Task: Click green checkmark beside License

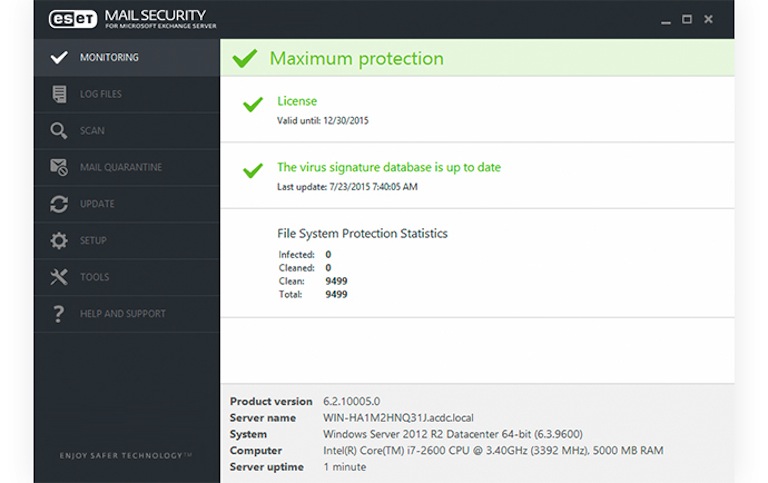Action: (x=253, y=105)
